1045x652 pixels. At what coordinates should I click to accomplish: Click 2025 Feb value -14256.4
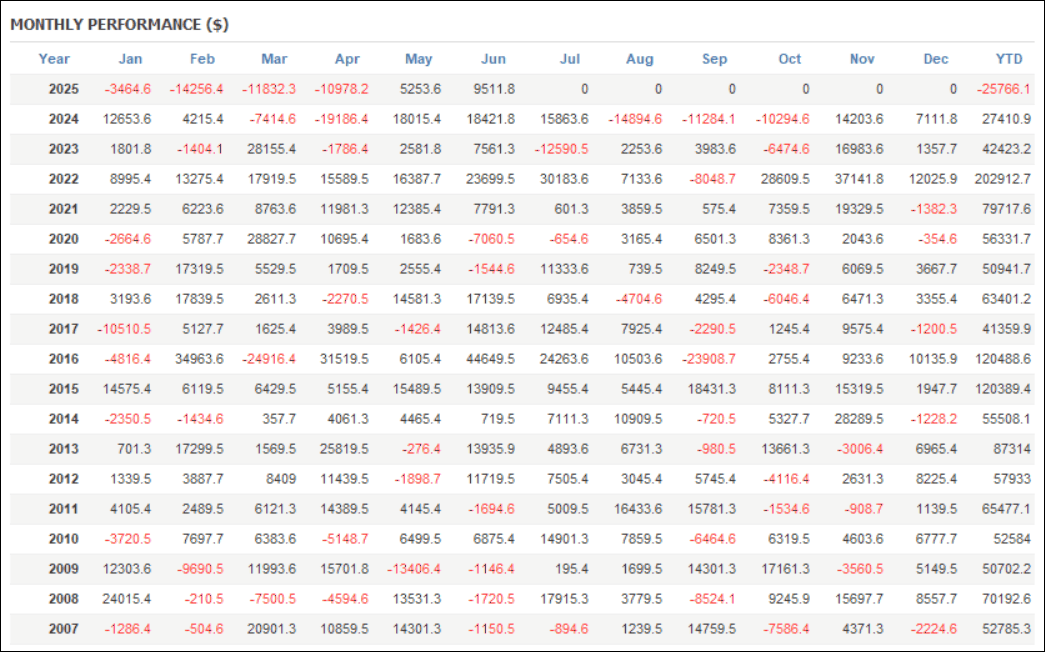[x=196, y=89]
